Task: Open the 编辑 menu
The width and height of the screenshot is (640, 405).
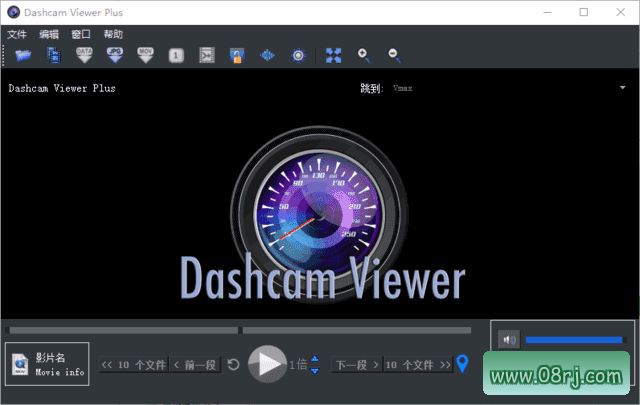Action: click(x=49, y=34)
